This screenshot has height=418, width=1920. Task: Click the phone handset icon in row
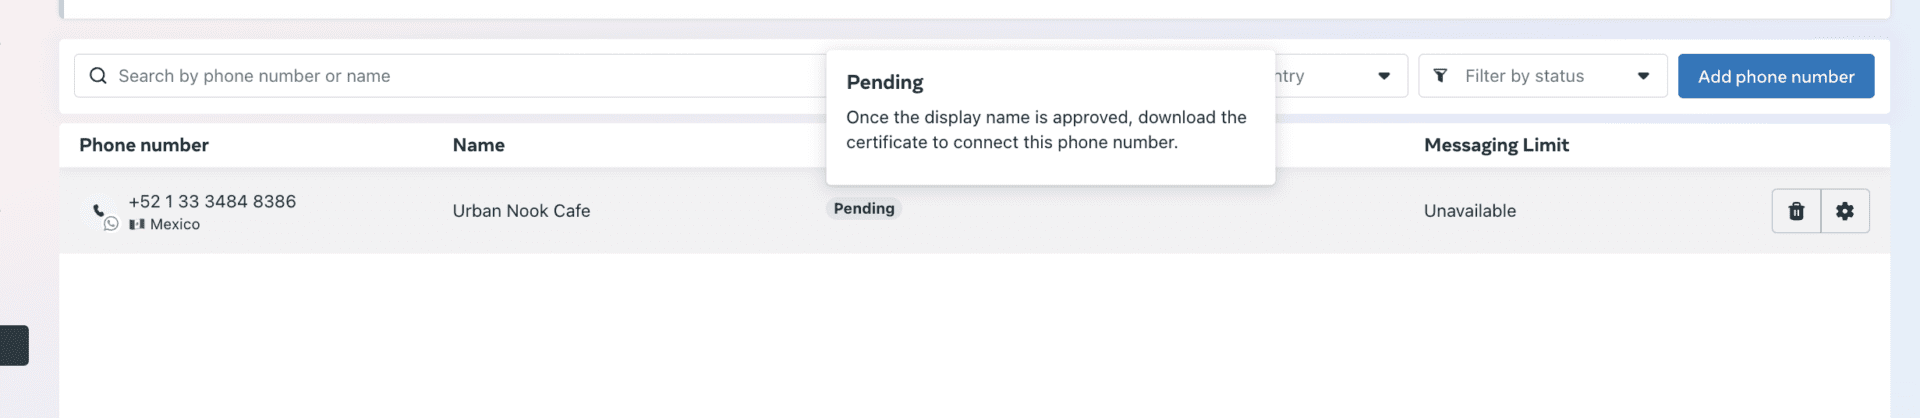[98, 210]
